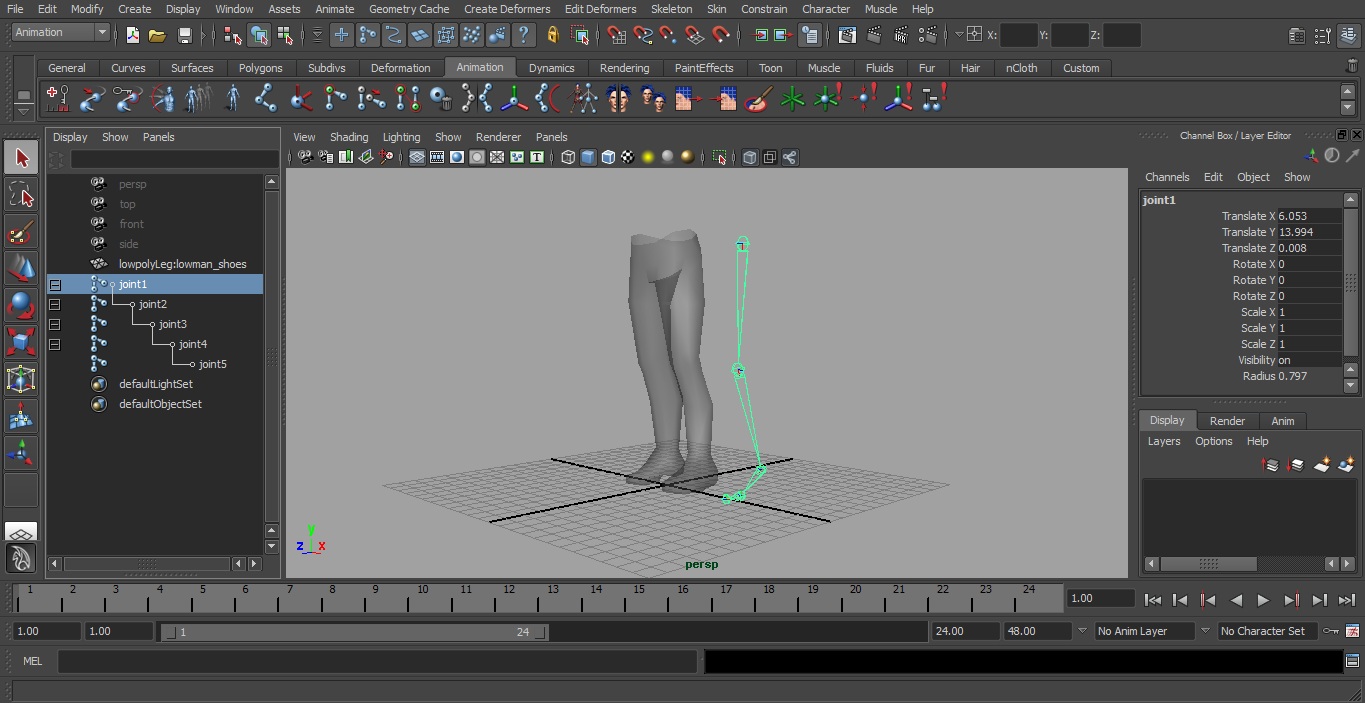Click the Use all lights yellow sphere

point(648,157)
